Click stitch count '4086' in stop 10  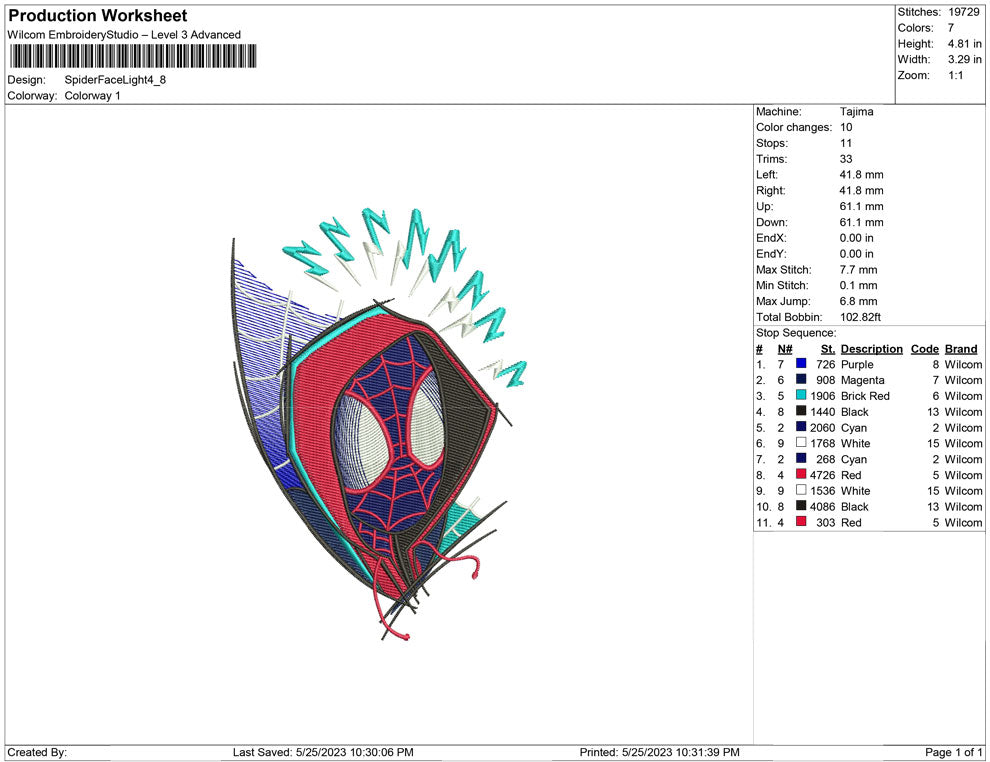pos(823,506)
